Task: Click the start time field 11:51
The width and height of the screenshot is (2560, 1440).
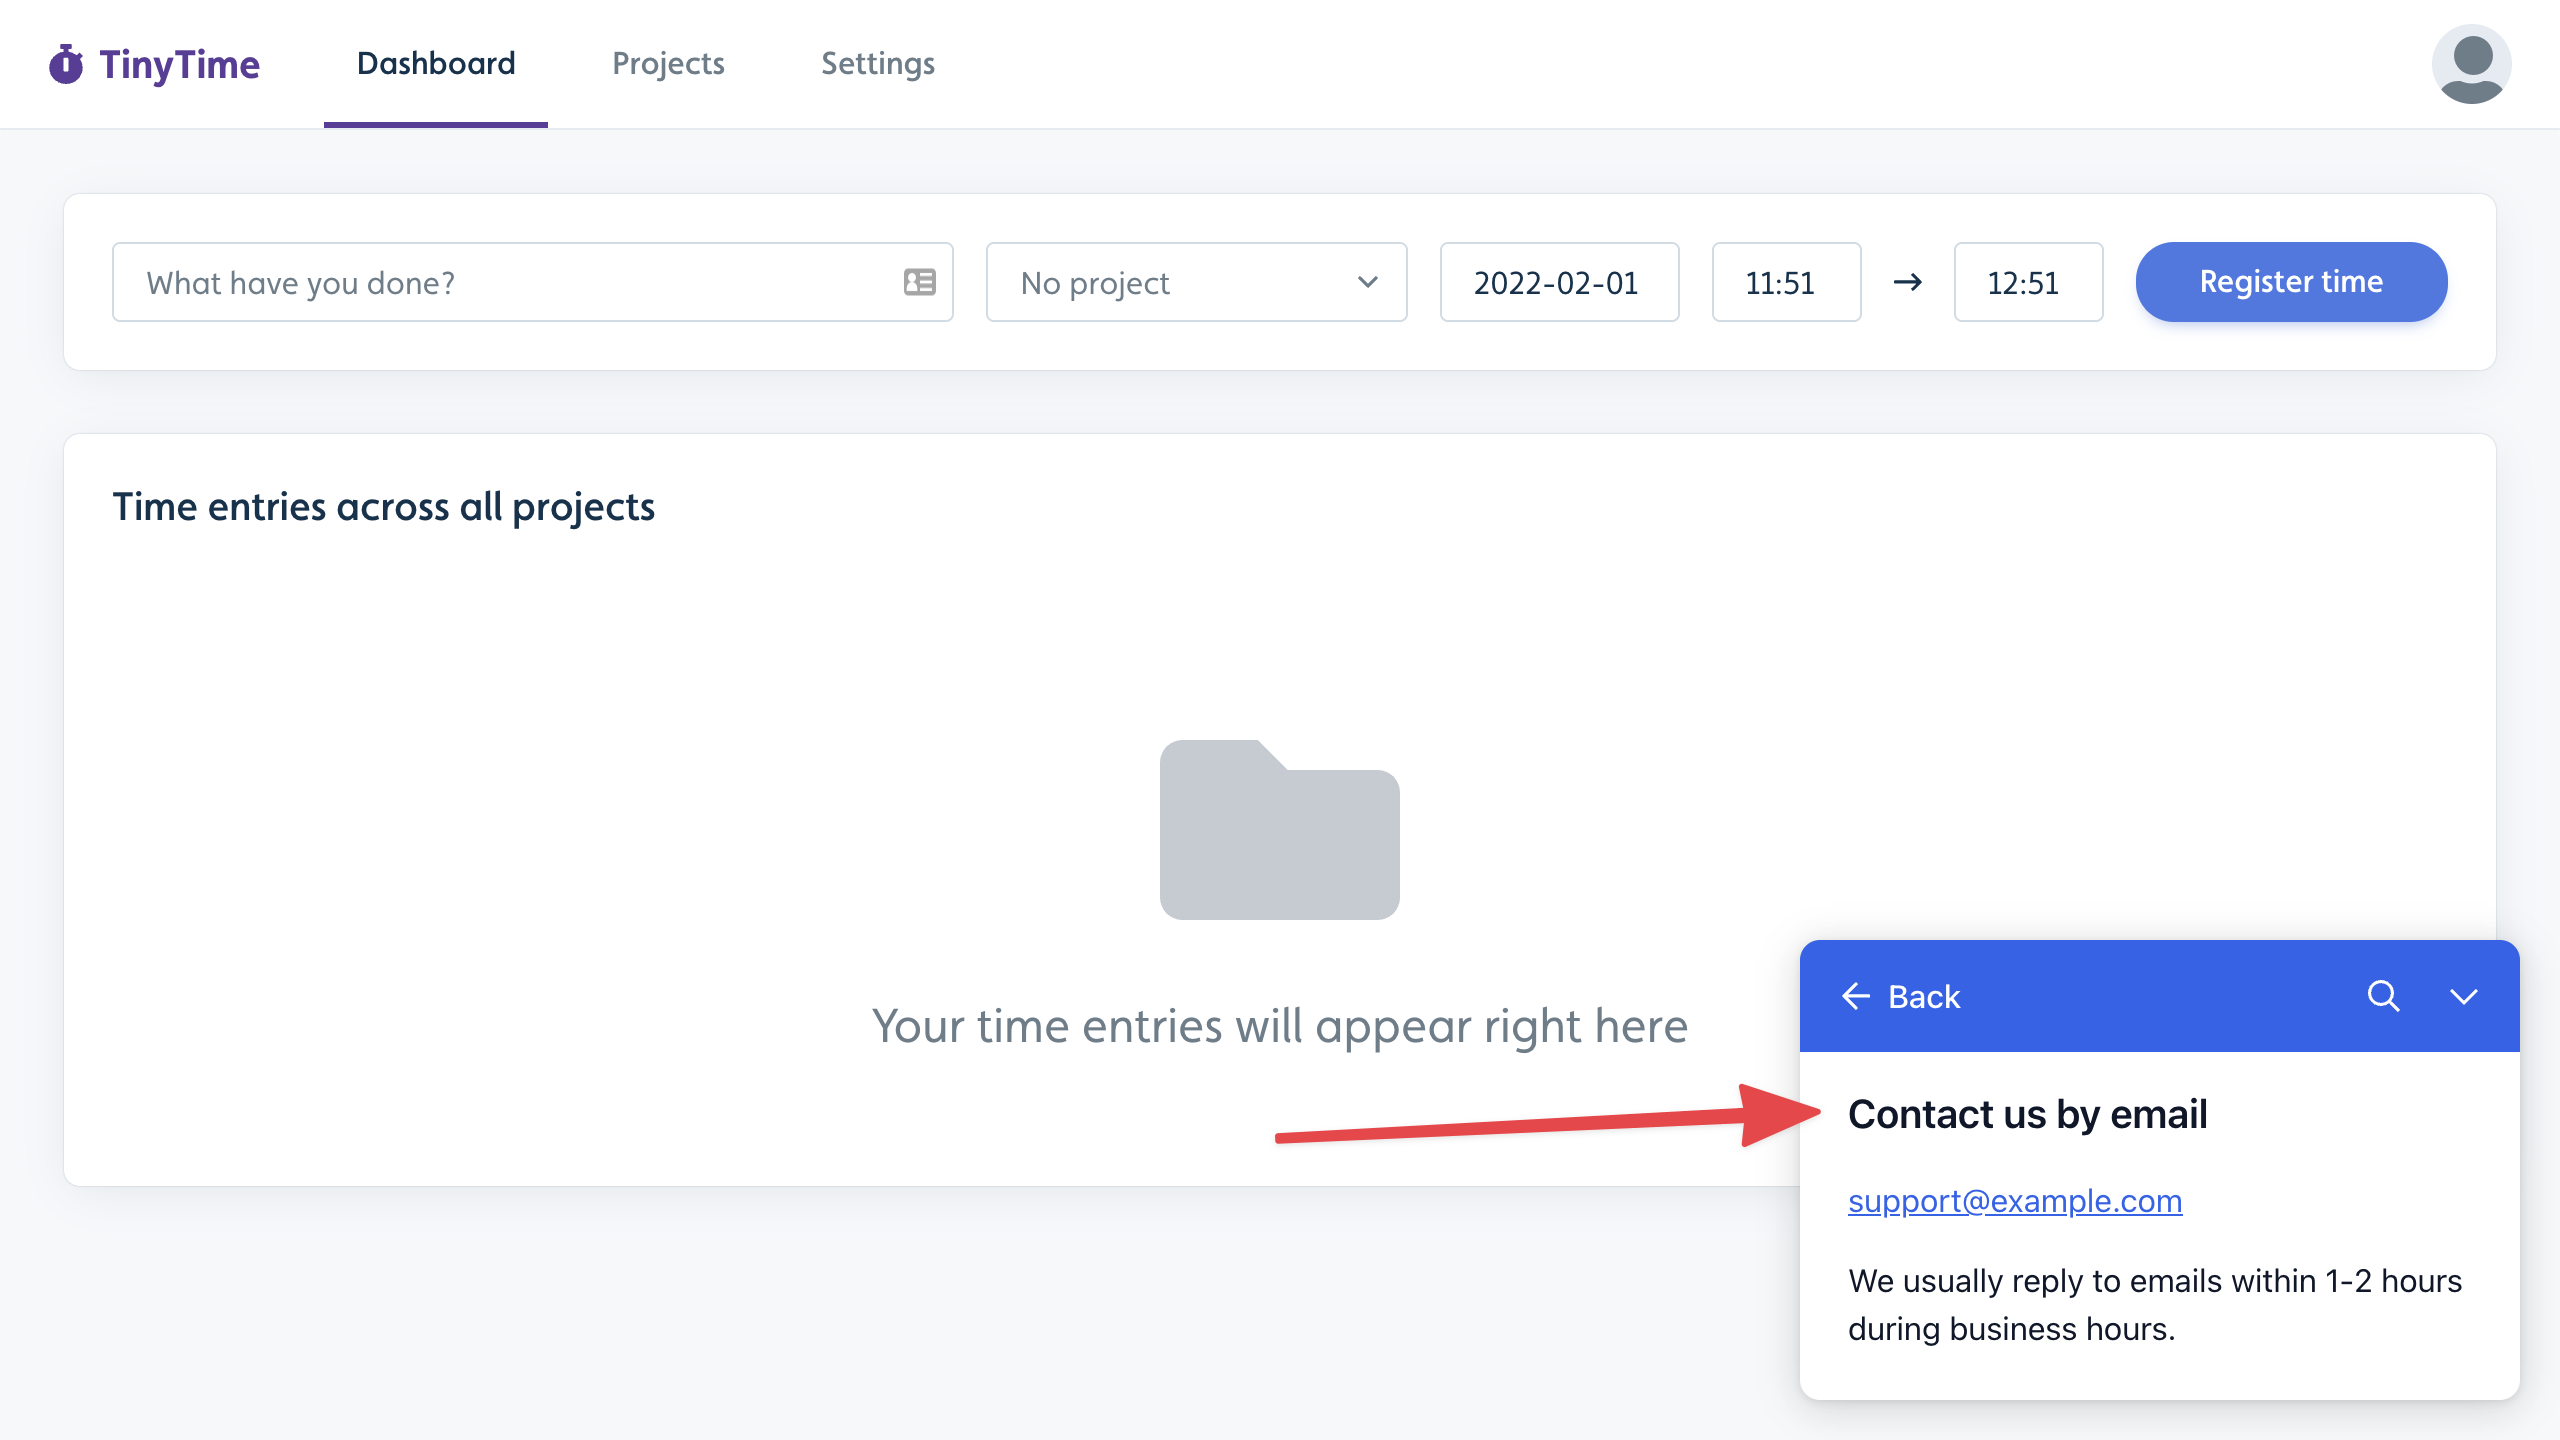Action: tap(1786, 282)
